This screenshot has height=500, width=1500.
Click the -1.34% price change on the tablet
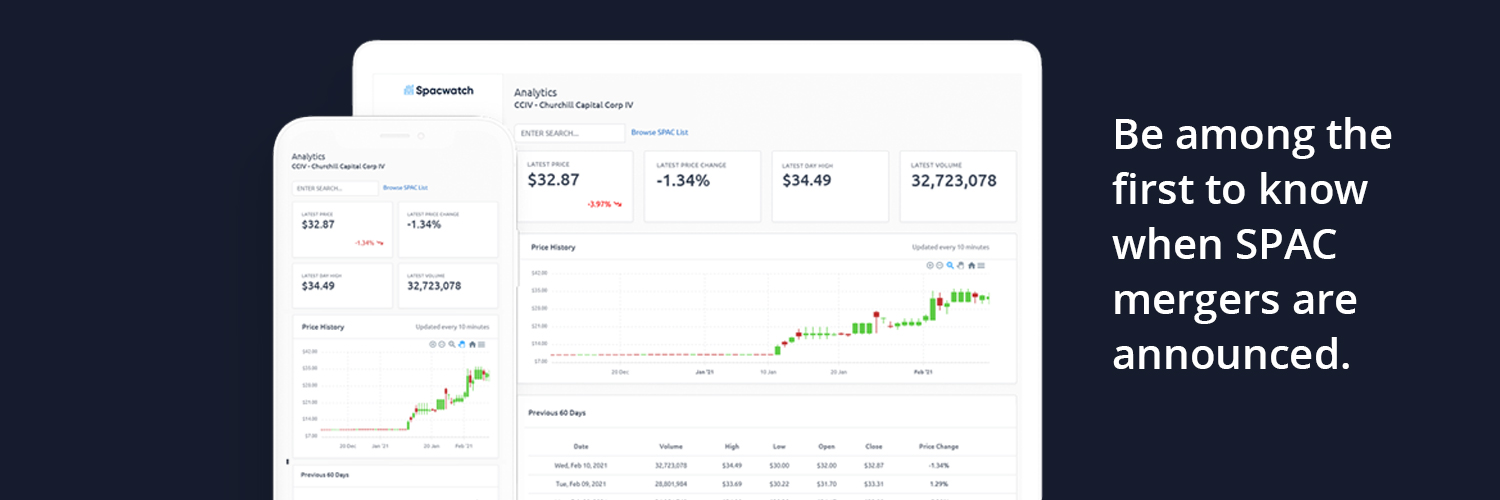pyautogui.click(x=683, y=181)
